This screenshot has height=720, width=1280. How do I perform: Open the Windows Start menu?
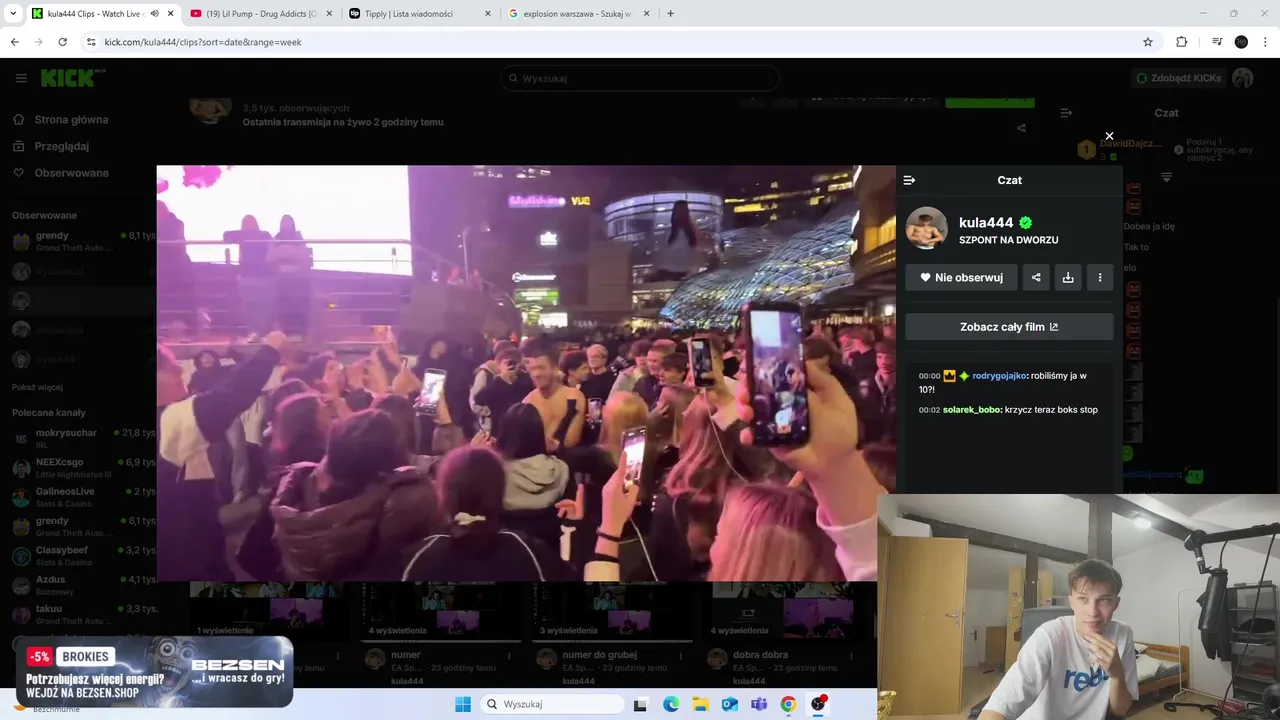463,704
